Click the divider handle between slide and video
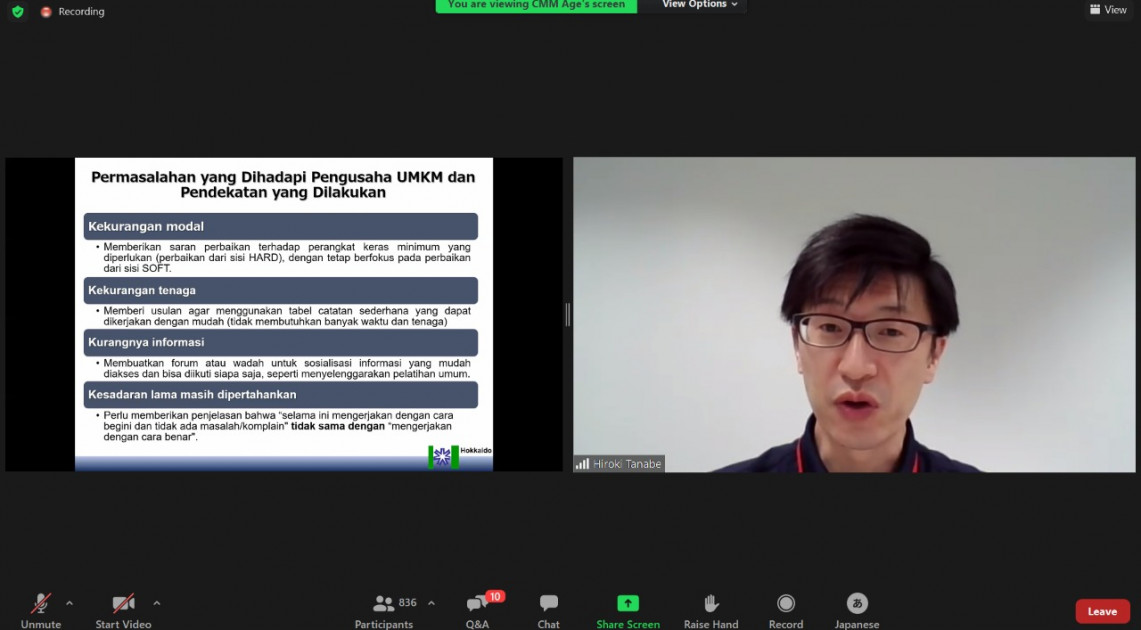 pos(568,314)
